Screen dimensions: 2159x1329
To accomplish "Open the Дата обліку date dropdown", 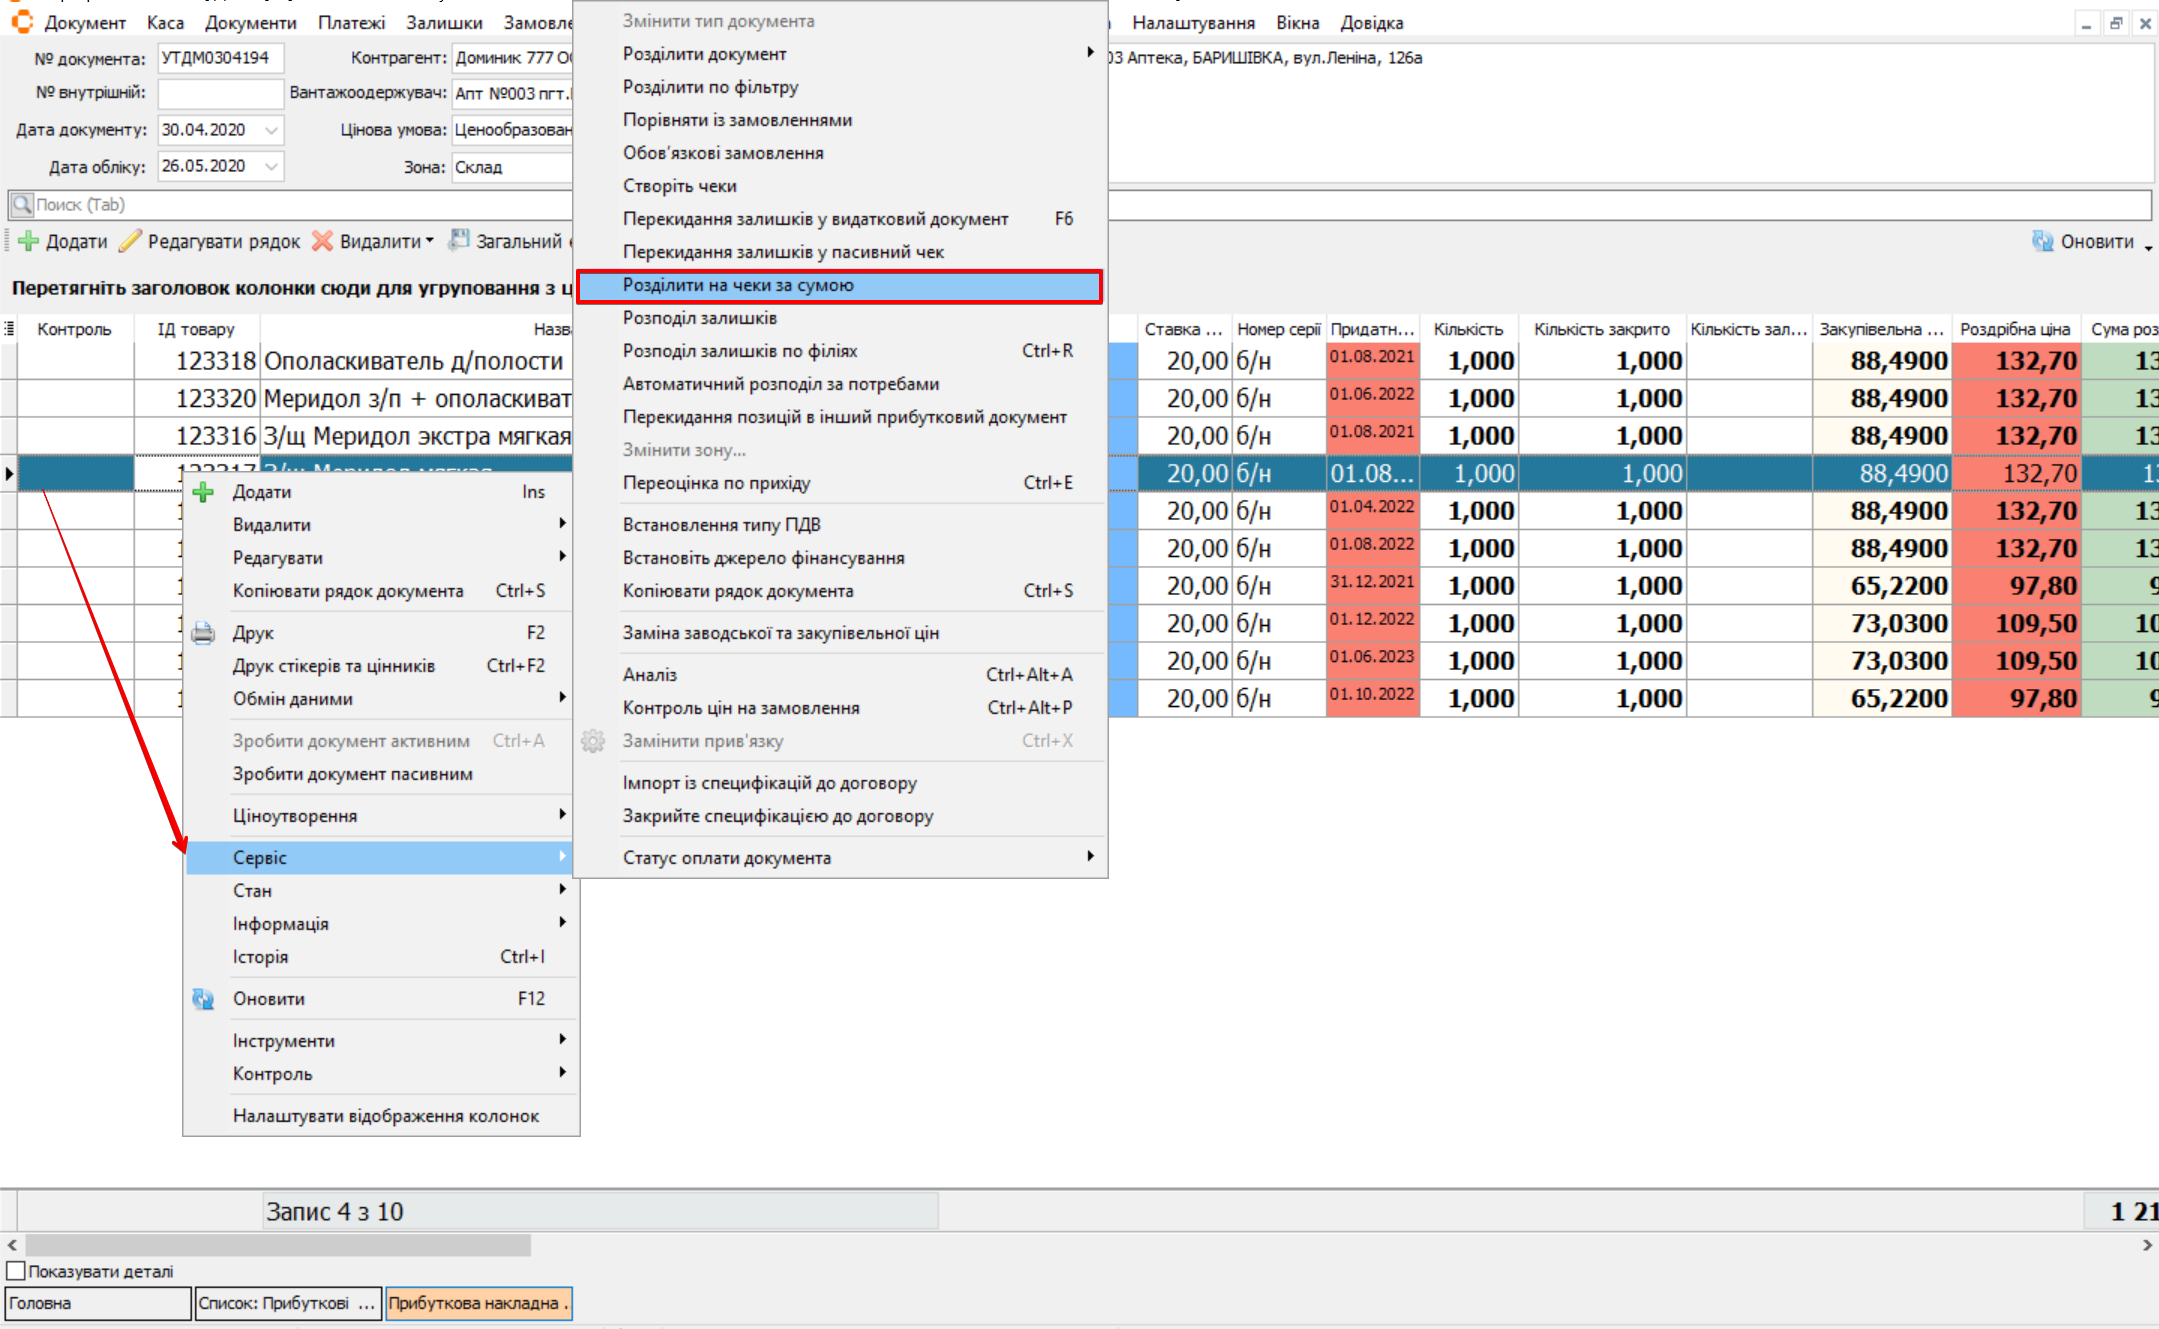I will pyautogui.click(x=271, y=166).
